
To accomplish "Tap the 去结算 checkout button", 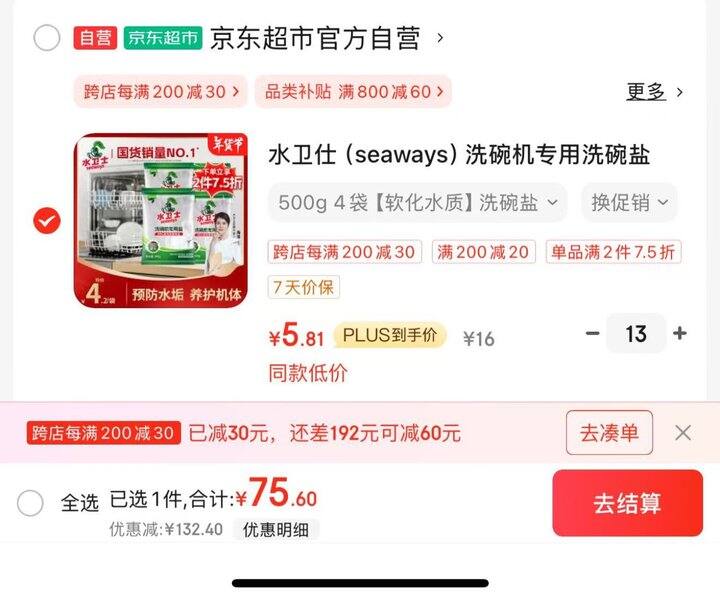I will (x=628, y=503).
